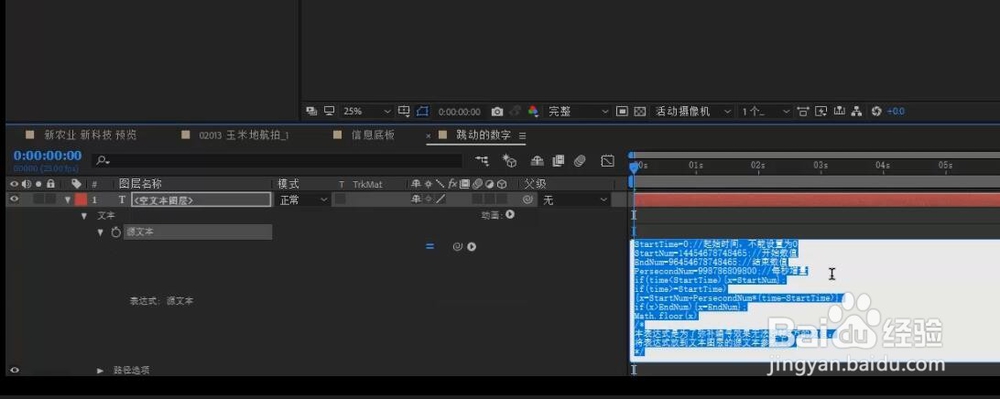Switch to 新农业 新科技 预览 tab
The height and width of the screenshot is (399, 1000).
click(90, 135)
